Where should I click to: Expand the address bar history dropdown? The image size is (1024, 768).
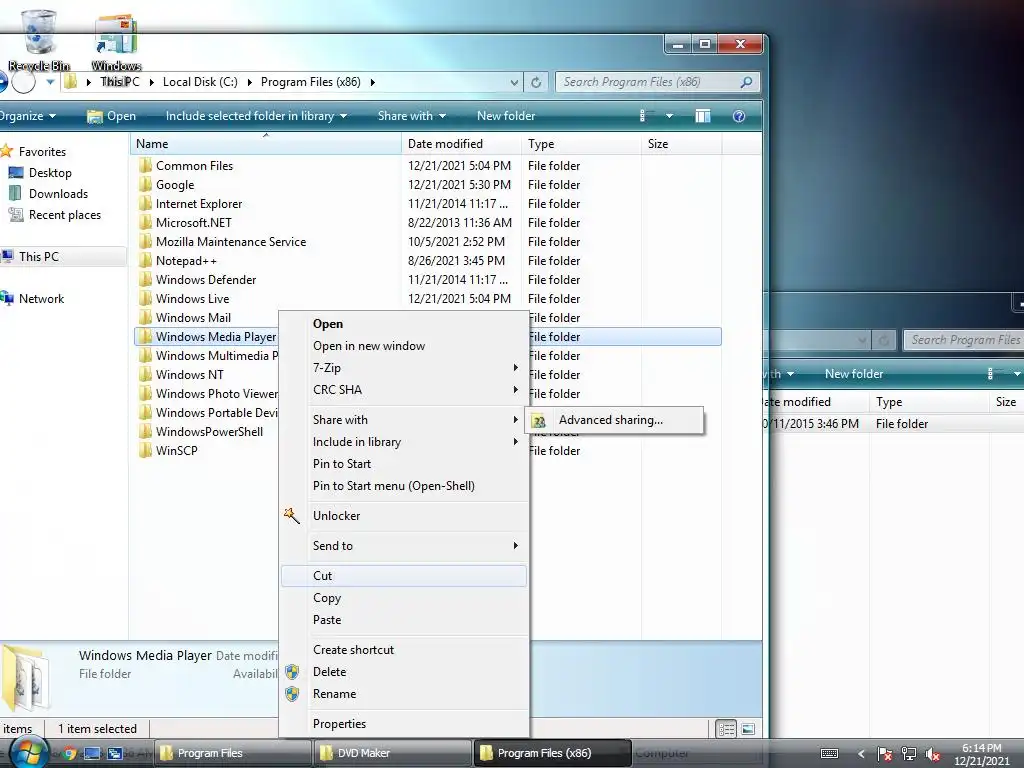(x=514, y=82)
